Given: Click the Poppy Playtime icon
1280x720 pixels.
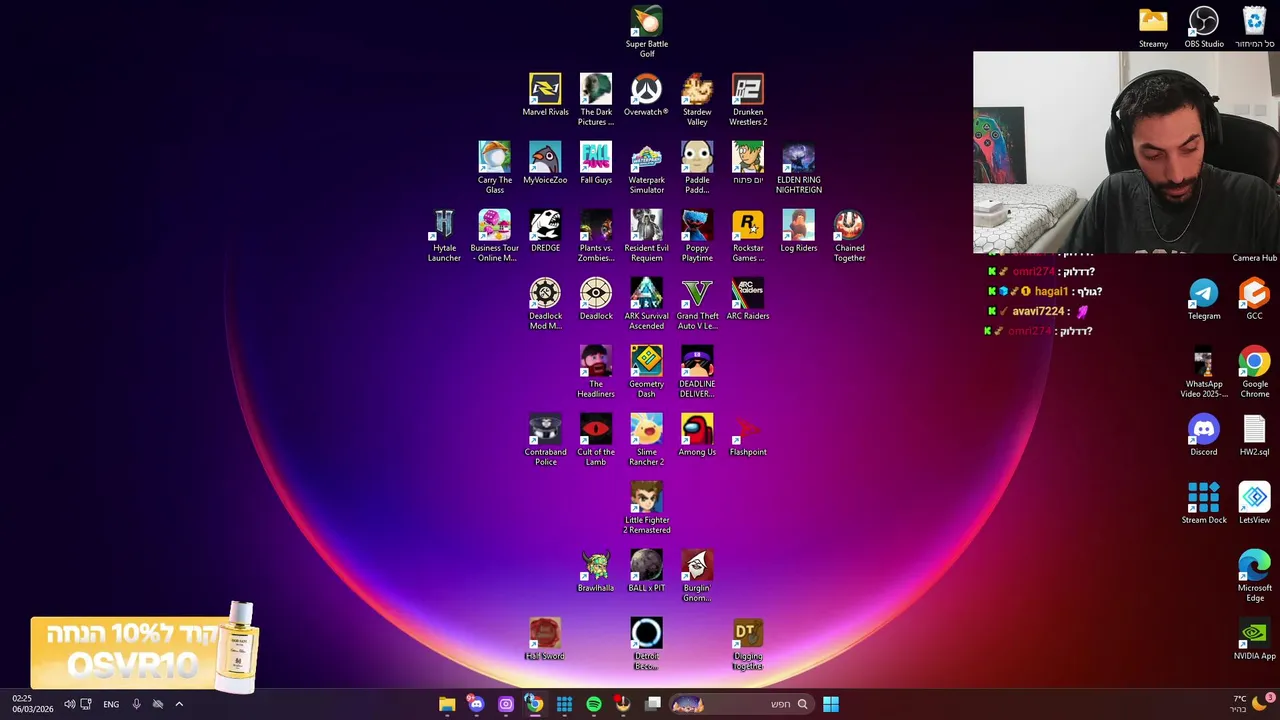Looking at the screenshot, I should [x=697, y=236].
